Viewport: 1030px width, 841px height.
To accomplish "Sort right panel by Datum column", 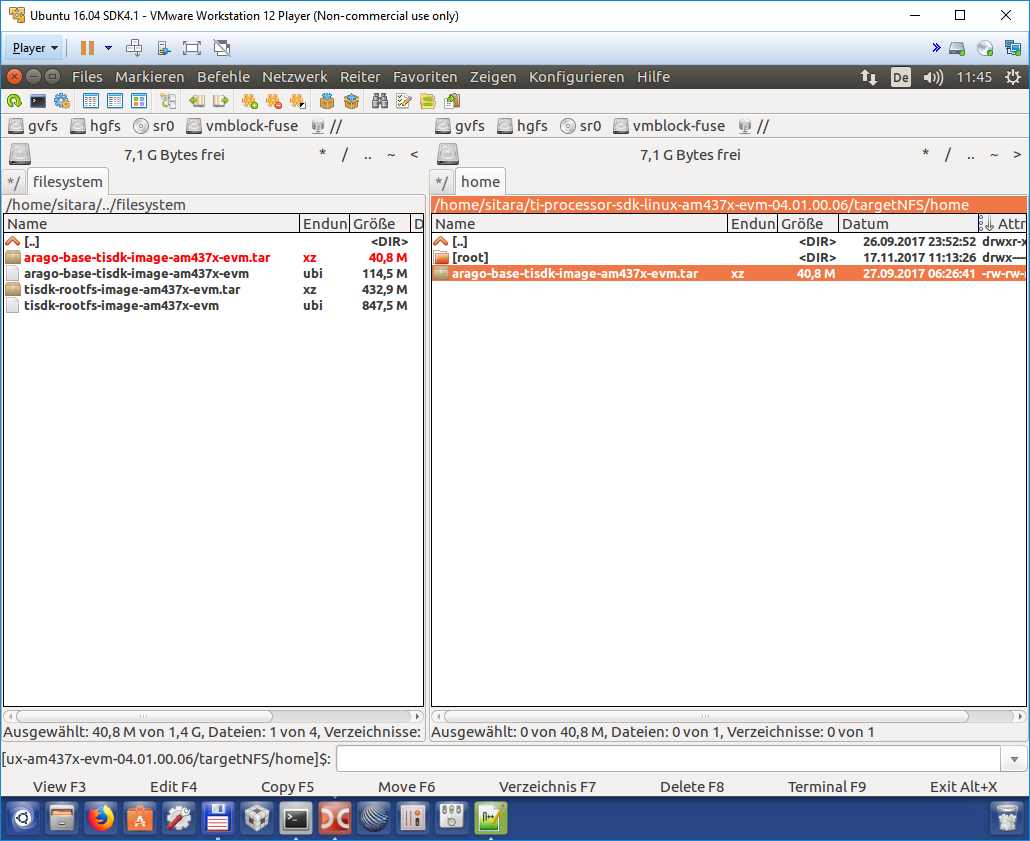I will (908, 223).
